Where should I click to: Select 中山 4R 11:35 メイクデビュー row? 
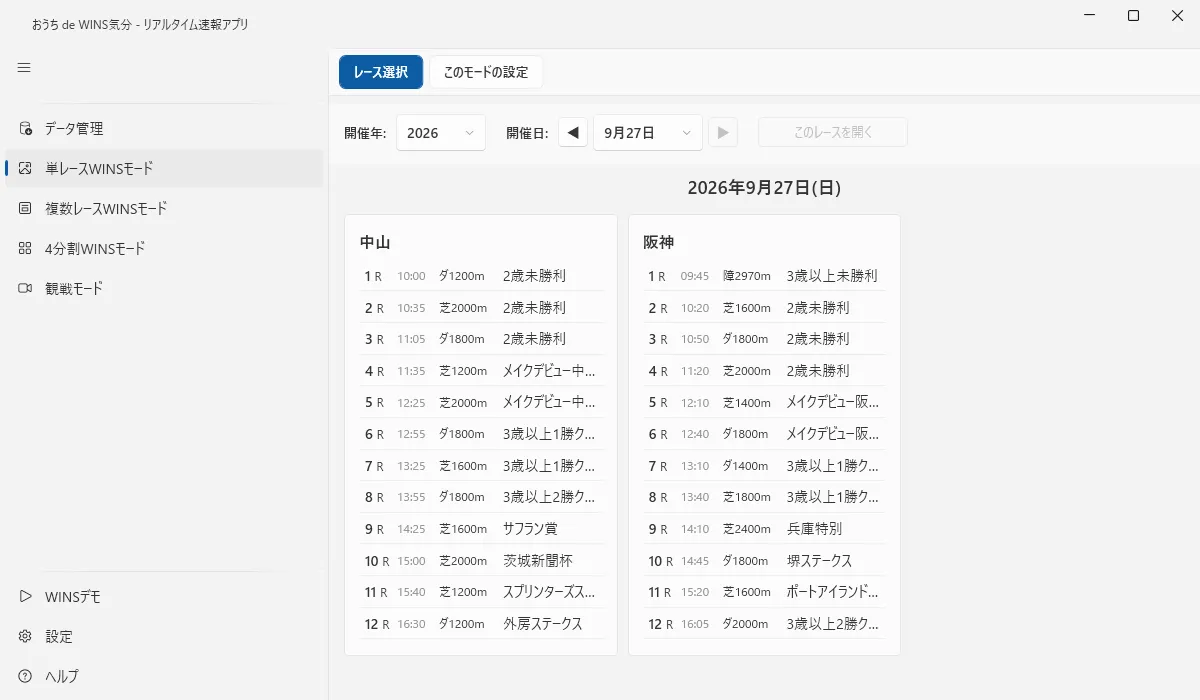coord(481,371)
